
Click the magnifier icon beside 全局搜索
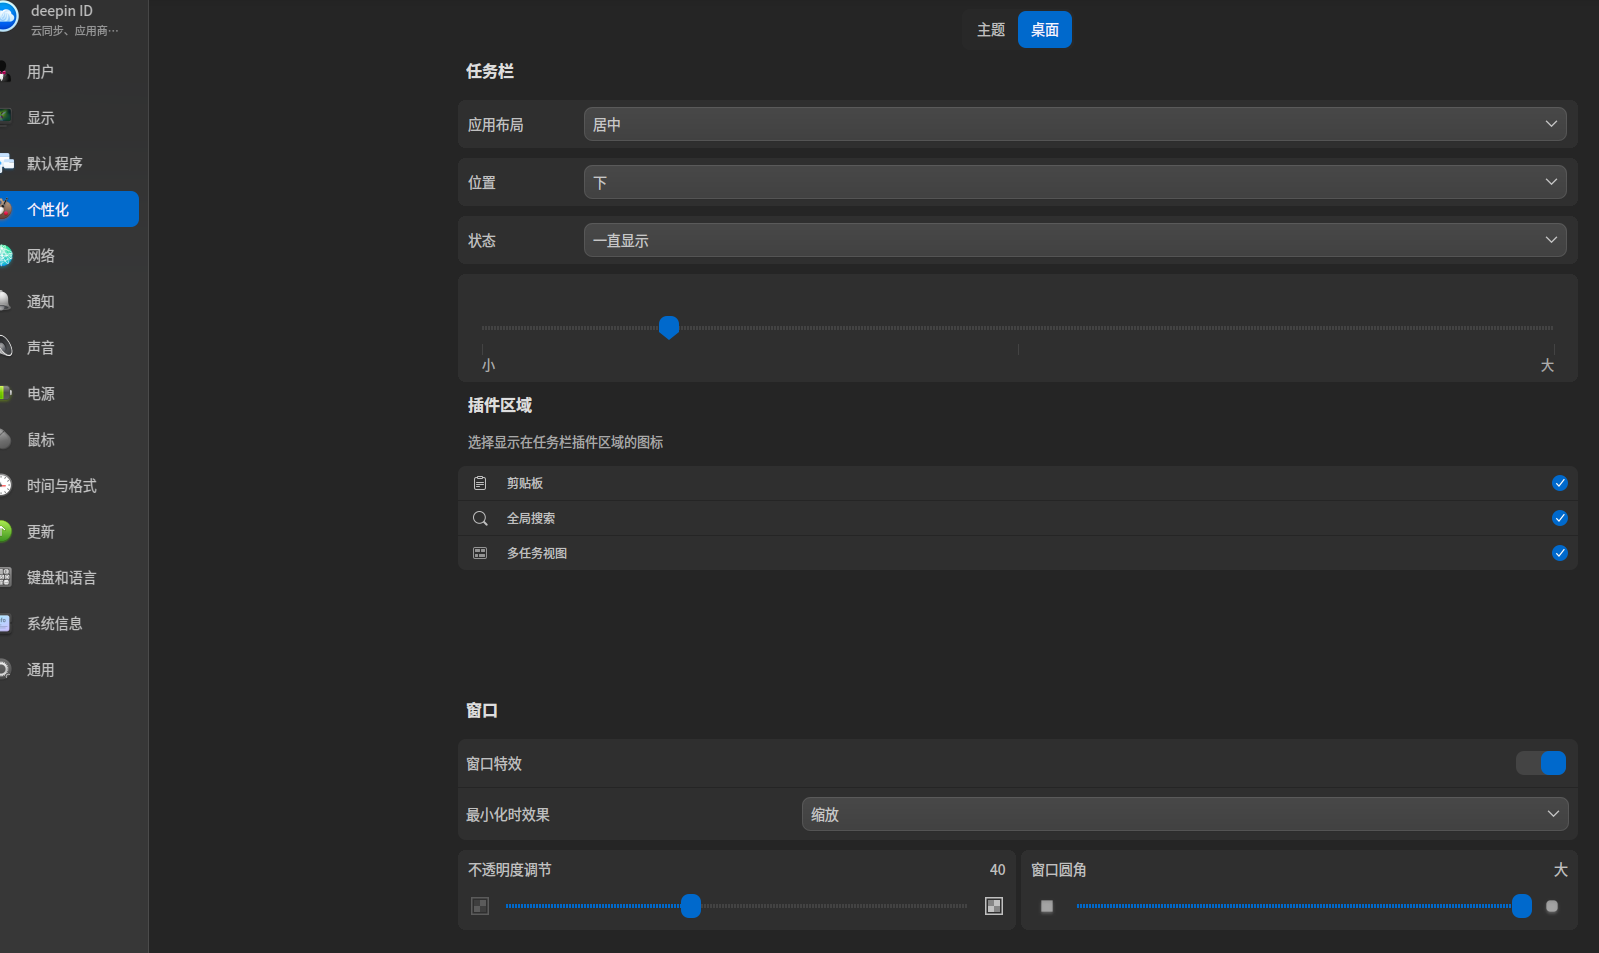point(480,518)
